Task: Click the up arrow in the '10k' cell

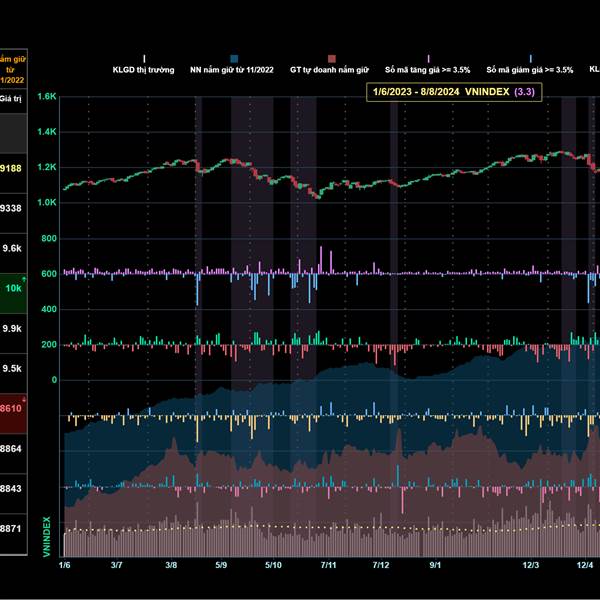Action: click(x=24, y=279)
